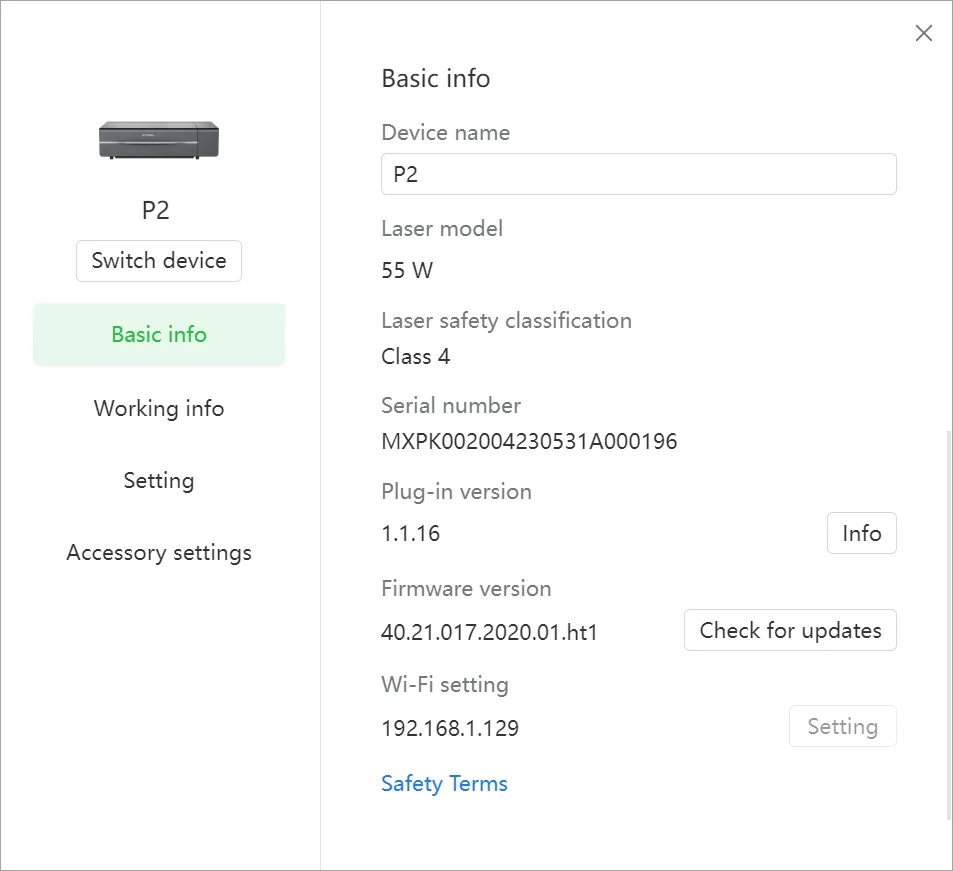
Task: Open Accessory settings tab
Action: pos(159,553)
